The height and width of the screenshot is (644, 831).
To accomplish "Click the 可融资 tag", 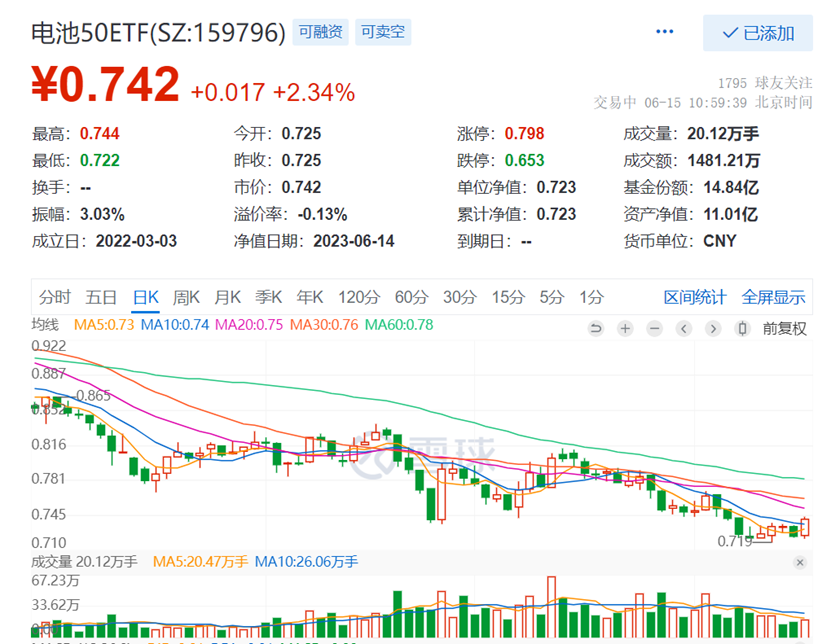I will (x=321, y=32).
